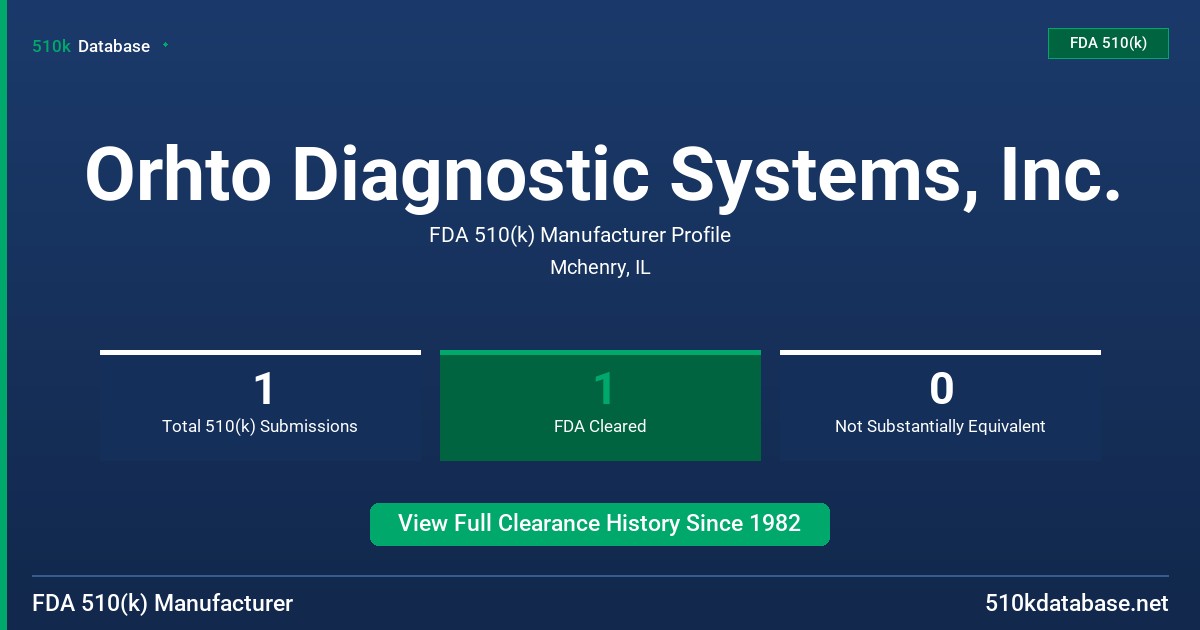Select the FDA Cleared card
The image size is (1200, 630).
click(600, 406)
